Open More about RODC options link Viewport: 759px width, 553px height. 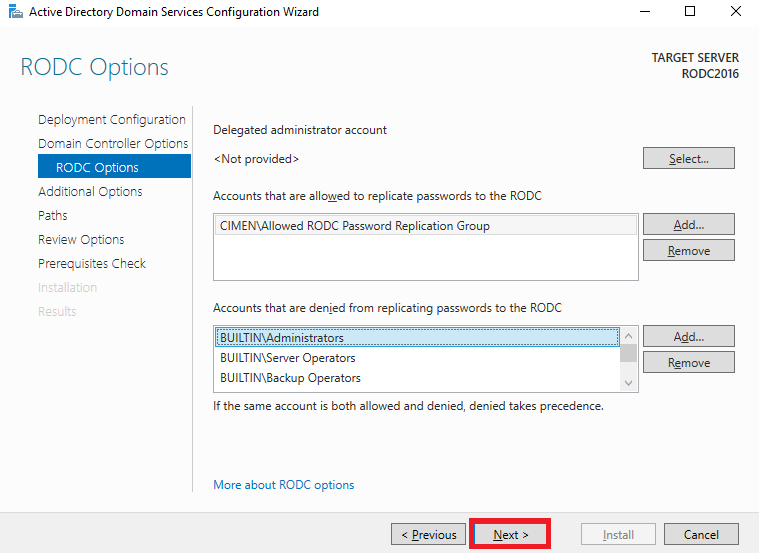[x=284, y=485]
